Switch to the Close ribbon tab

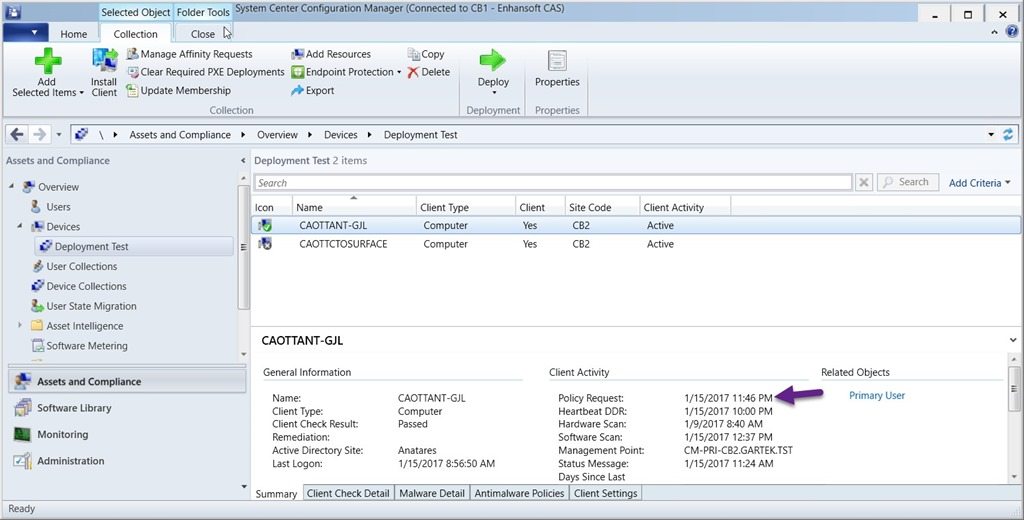[202, 34]
